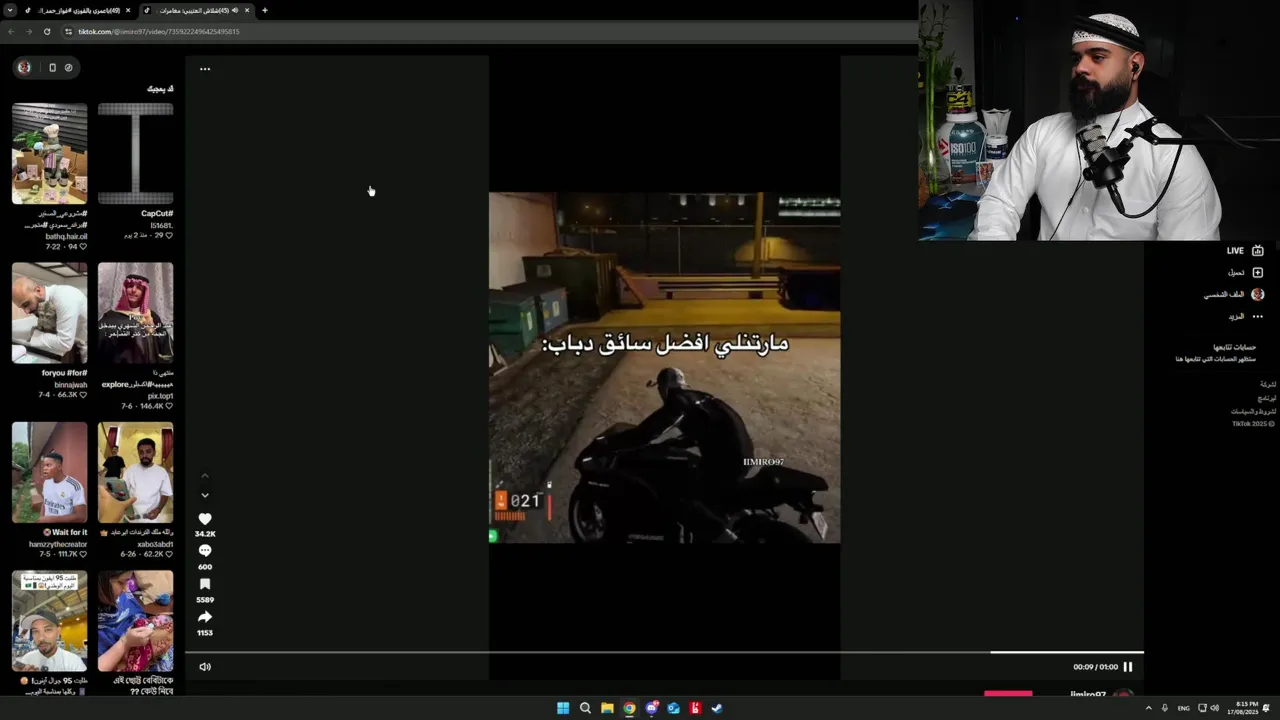This screenshot has height=720, width=1280.
Task: Click the pix.top1 username text
Action: point(160,396)
